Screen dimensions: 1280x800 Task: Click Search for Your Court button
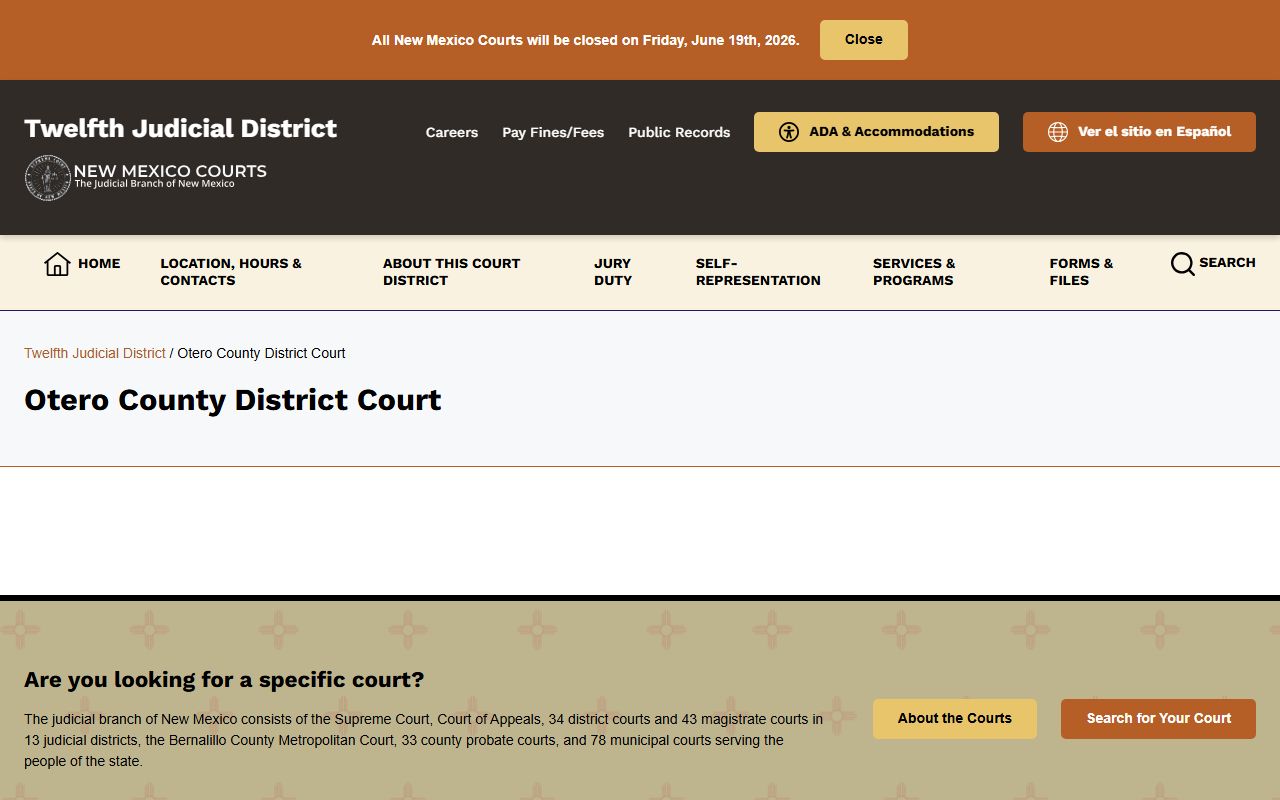pos(1158,719)
